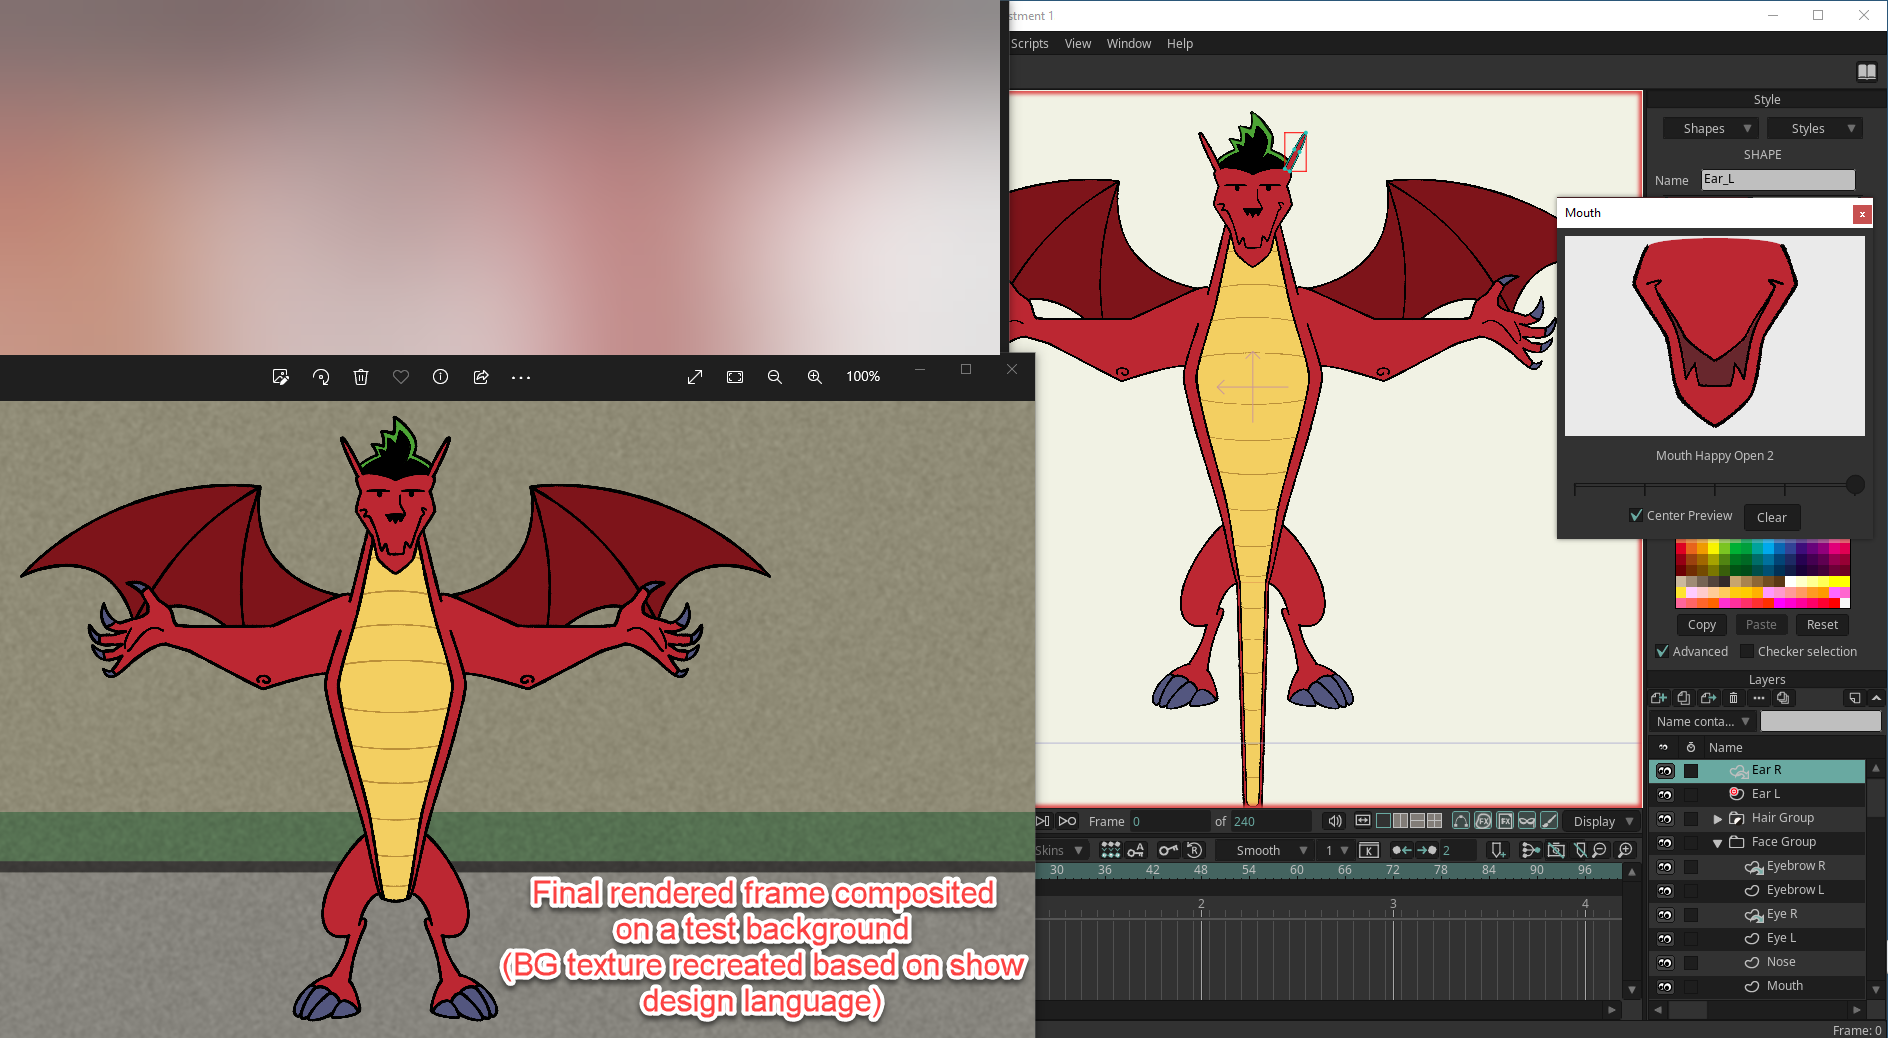Open the Styles dropdown
The height and width of the screenshot is (1038, 1888).
pos(1814,128)
